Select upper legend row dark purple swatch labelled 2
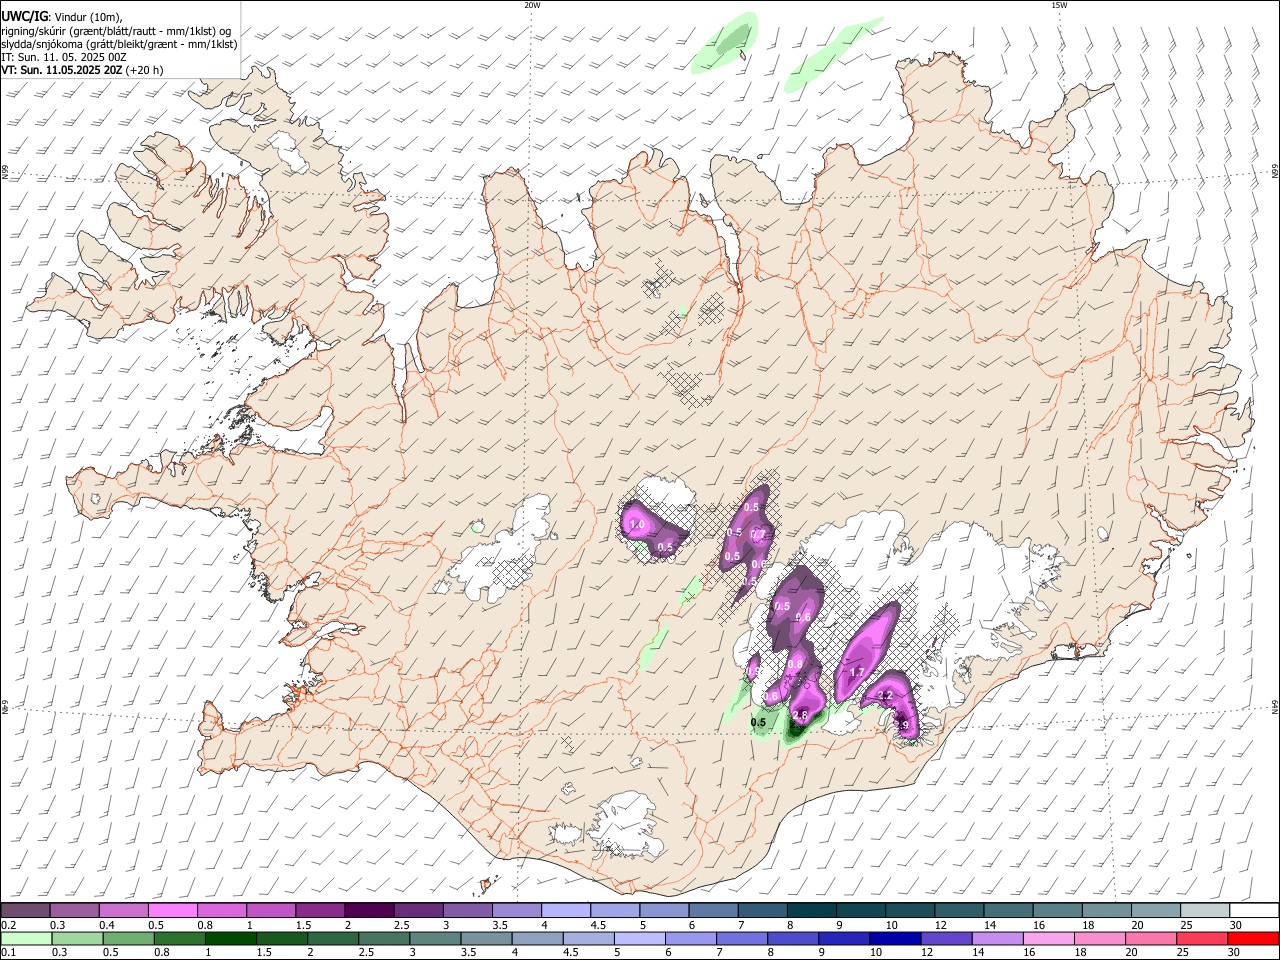 369,910
